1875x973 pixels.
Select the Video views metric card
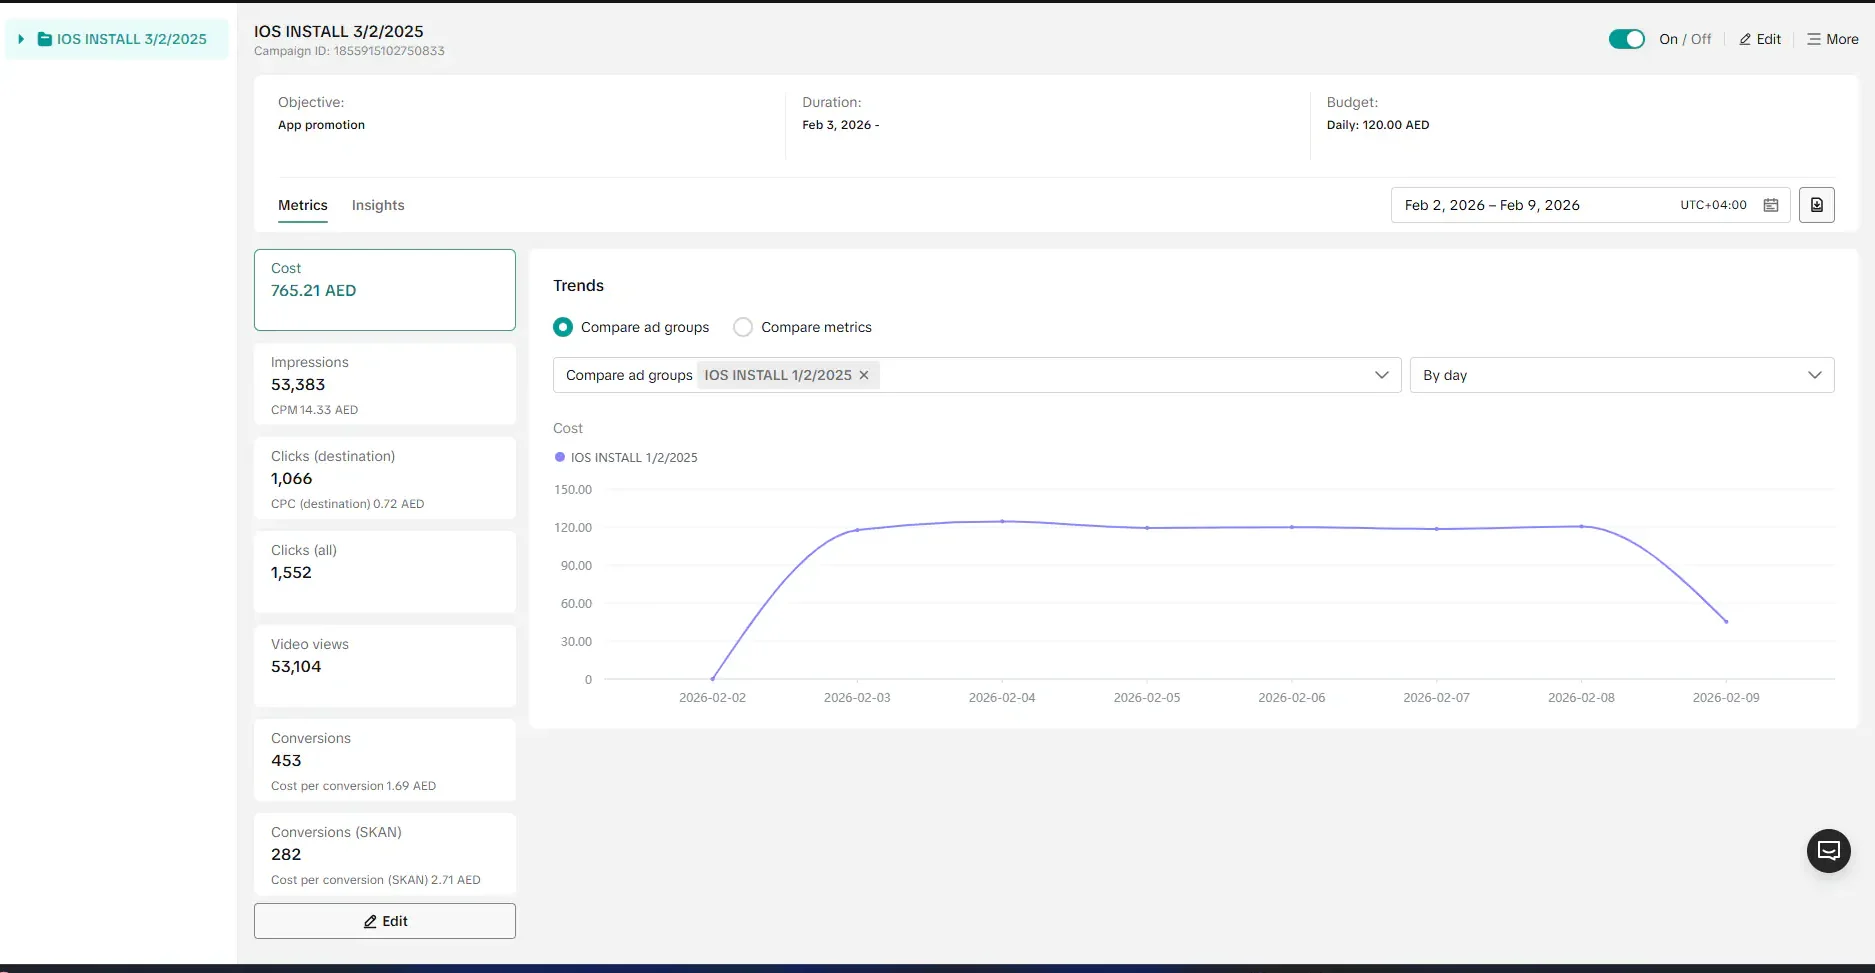pos(384,665)
